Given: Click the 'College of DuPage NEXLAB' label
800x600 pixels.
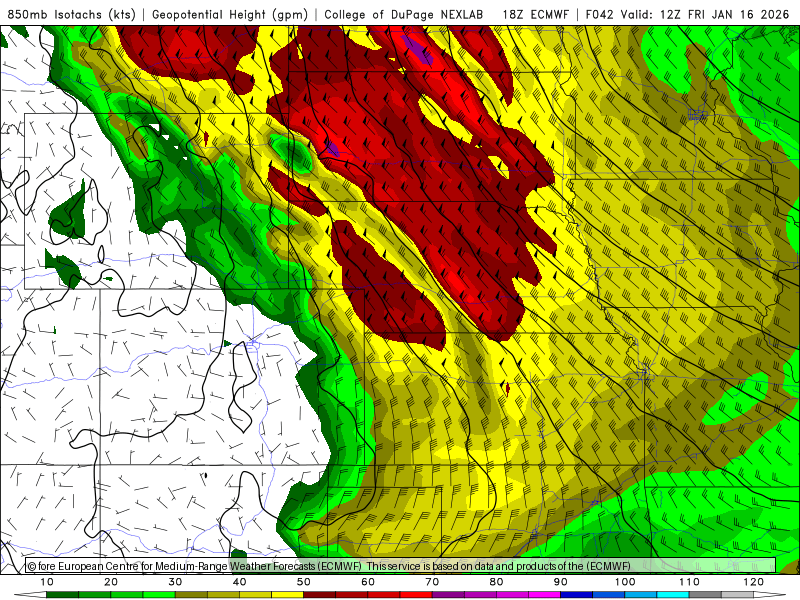Looking at the screenshot, I should point(404,15).
